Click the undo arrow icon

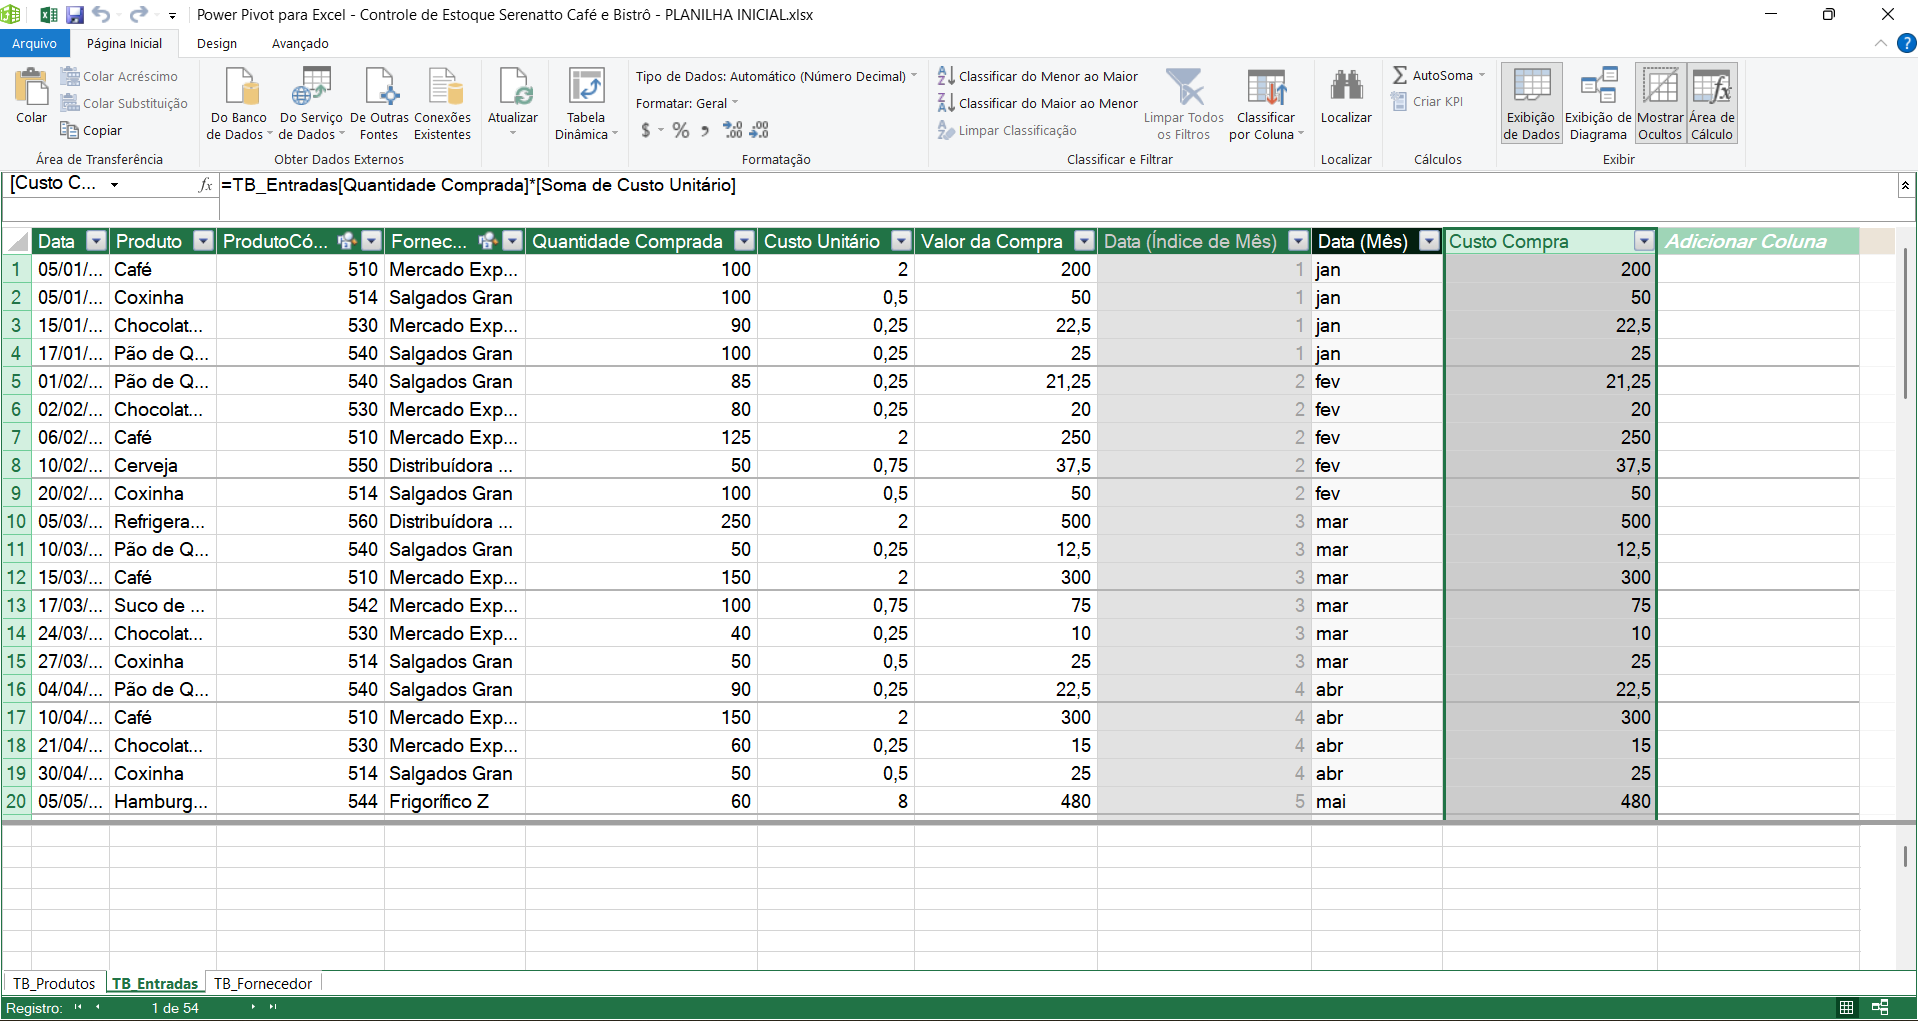click(x=101, y=14)
